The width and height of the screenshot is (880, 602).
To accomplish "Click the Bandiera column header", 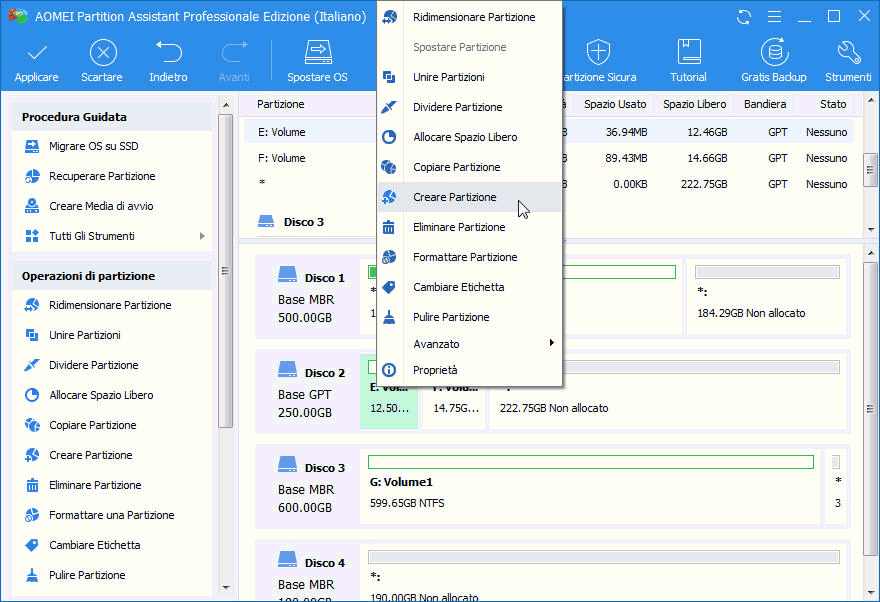I will (765, 104).
